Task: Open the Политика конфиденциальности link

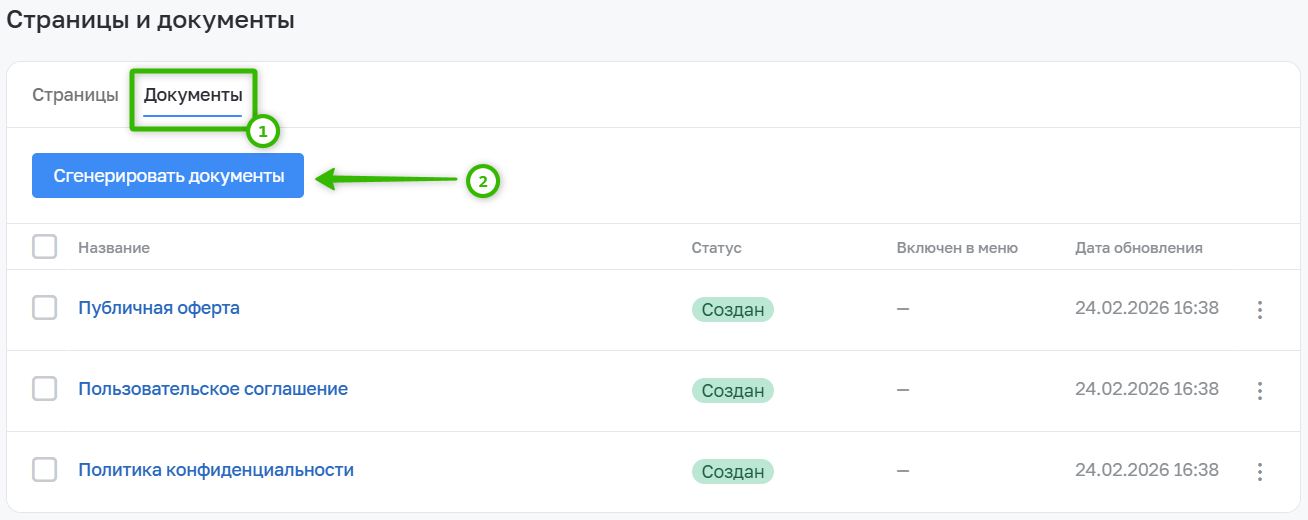Action: coord(216,470)
